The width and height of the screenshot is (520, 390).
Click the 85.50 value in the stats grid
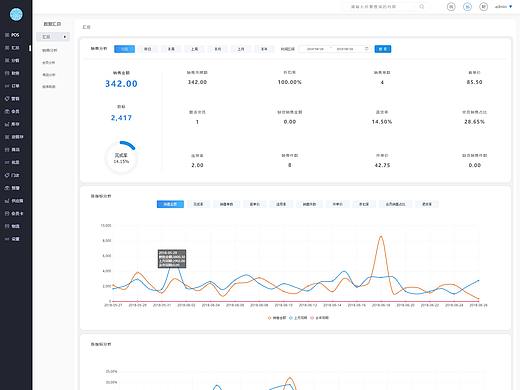[x=474, y=82]
